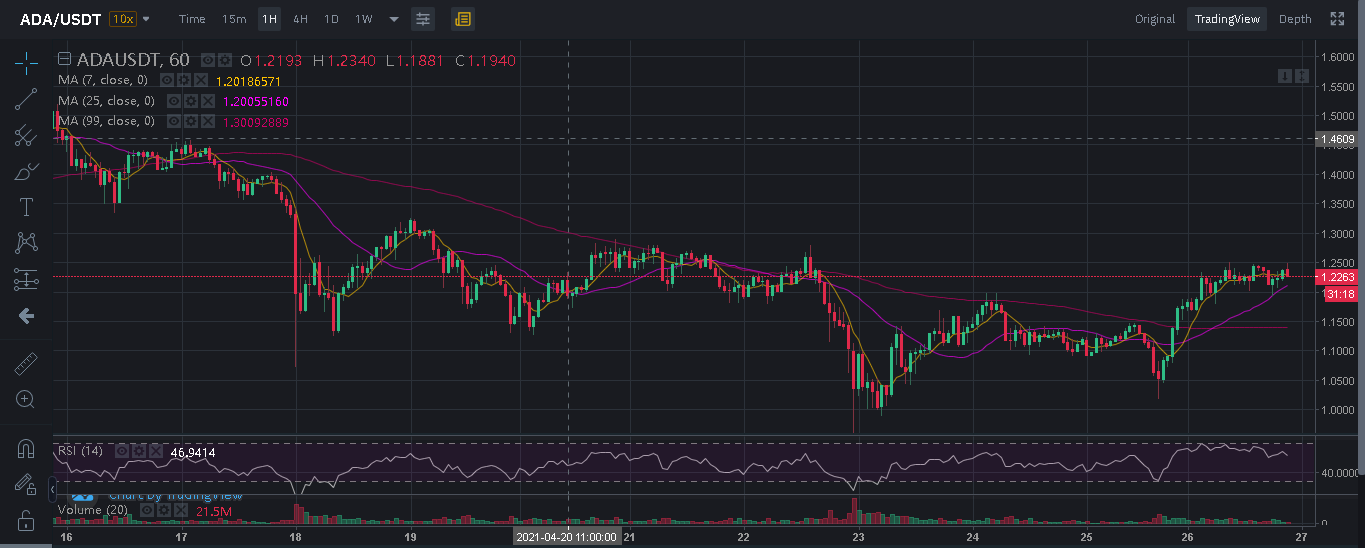Click the left arrow marker tool
Viewport: 1365px width, 548px height.
26,316
